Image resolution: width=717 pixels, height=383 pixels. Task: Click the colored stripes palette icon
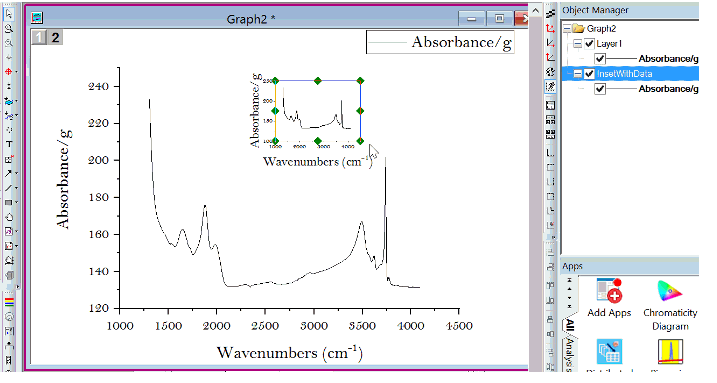[9, 303]
